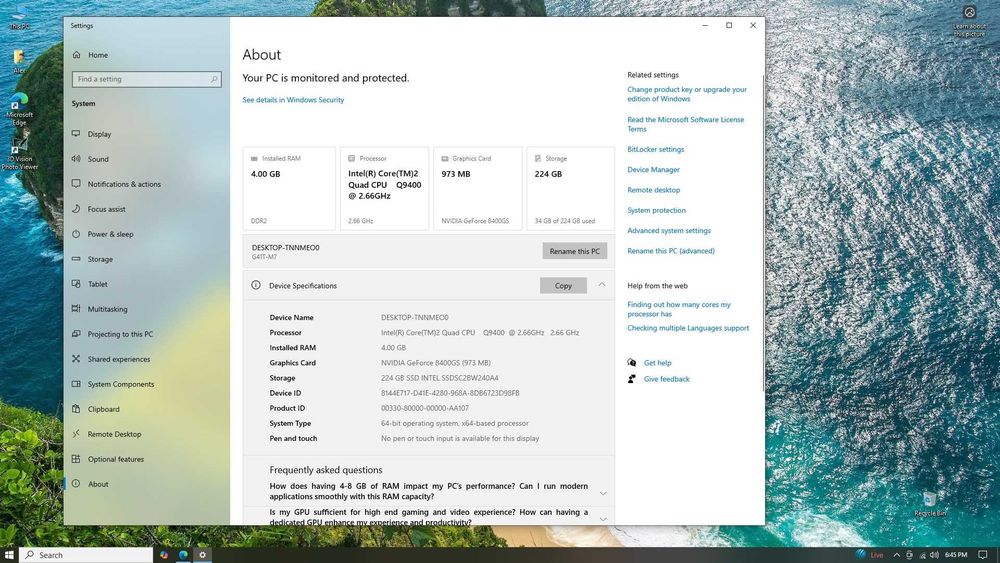Click the Tablet sidebar icon
The image size is (1000, 563).
click(76, 284)
